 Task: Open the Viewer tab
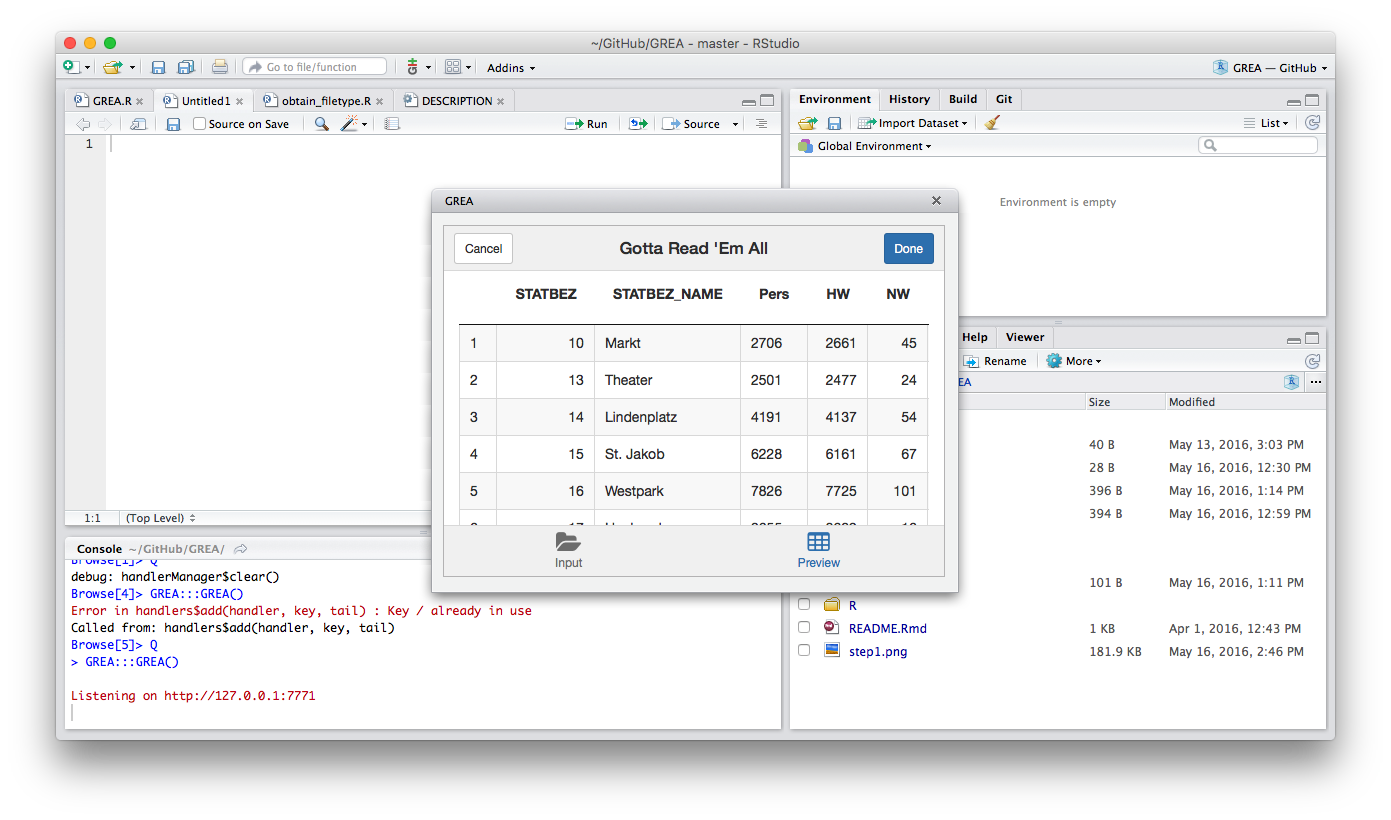(x=1025, y=337)
